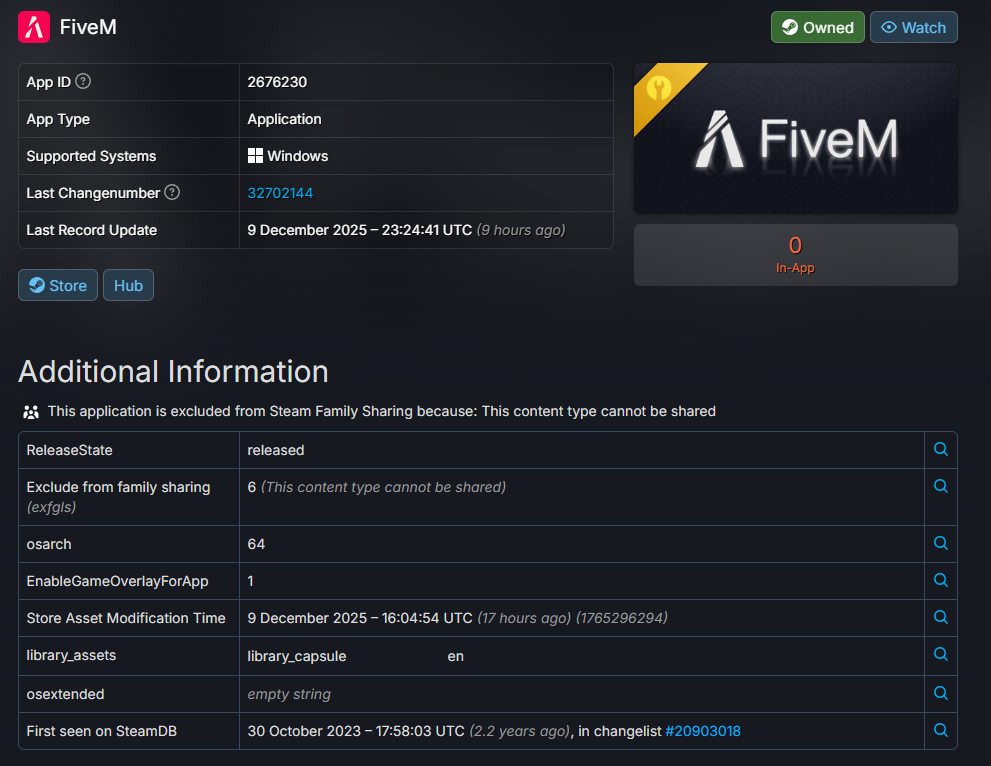Open the community Hub button
This screenshot has width=991, height=766.
[x=128, y=285]
